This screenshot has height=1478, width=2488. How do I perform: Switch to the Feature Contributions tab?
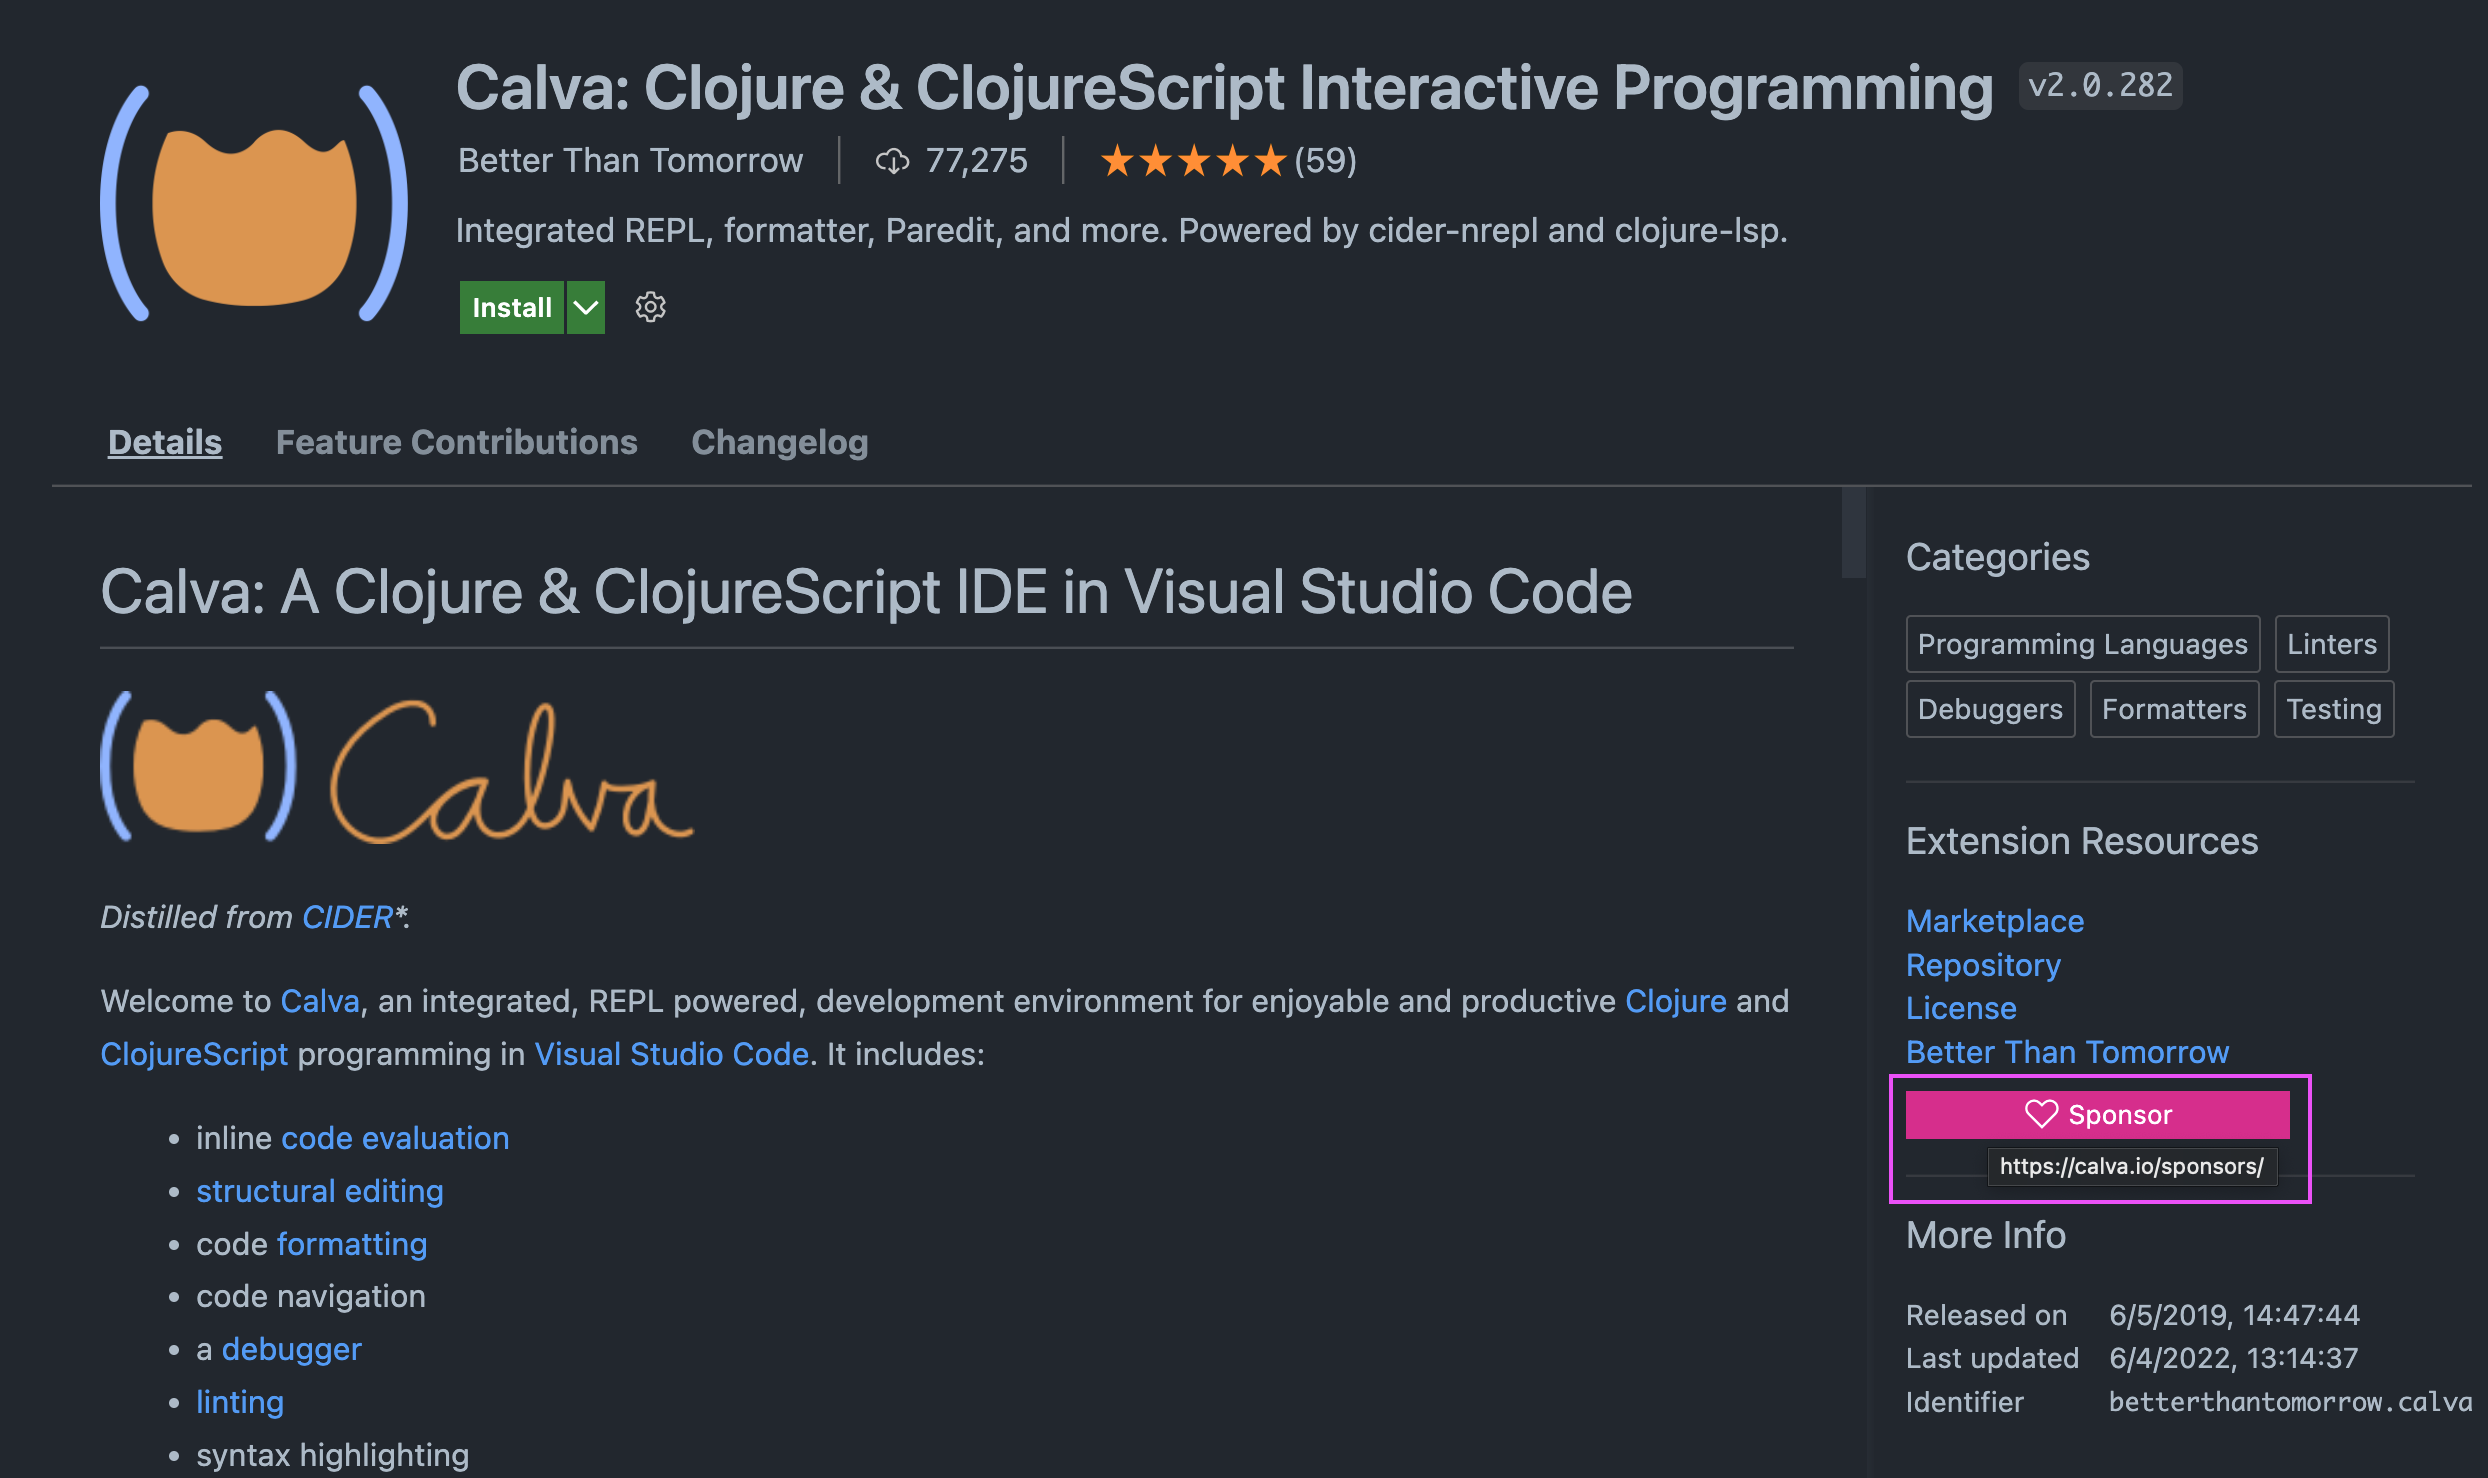click(x=456, y=442)
